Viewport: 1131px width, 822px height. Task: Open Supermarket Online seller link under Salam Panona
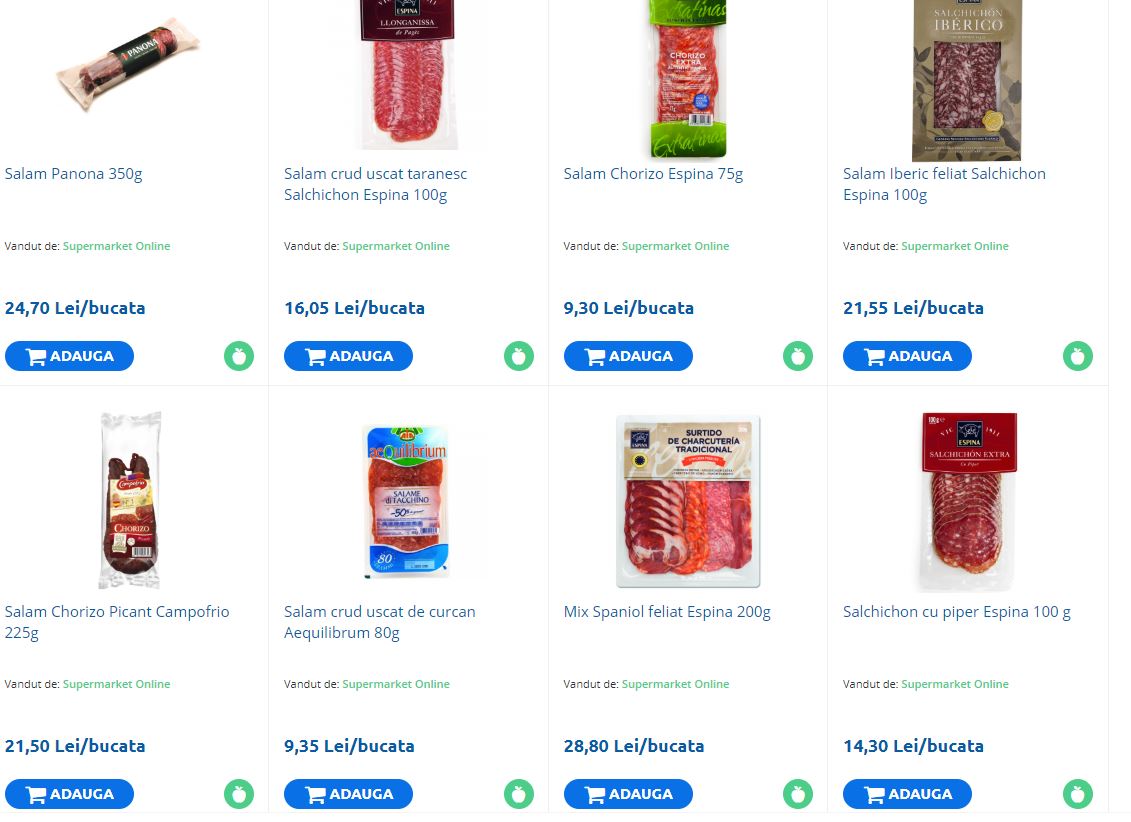(x=116, y=246)
